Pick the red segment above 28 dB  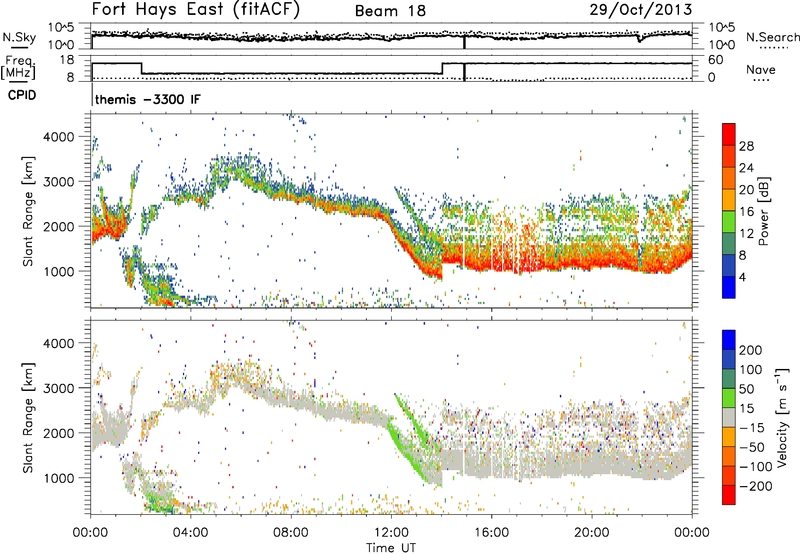(729, 134)
